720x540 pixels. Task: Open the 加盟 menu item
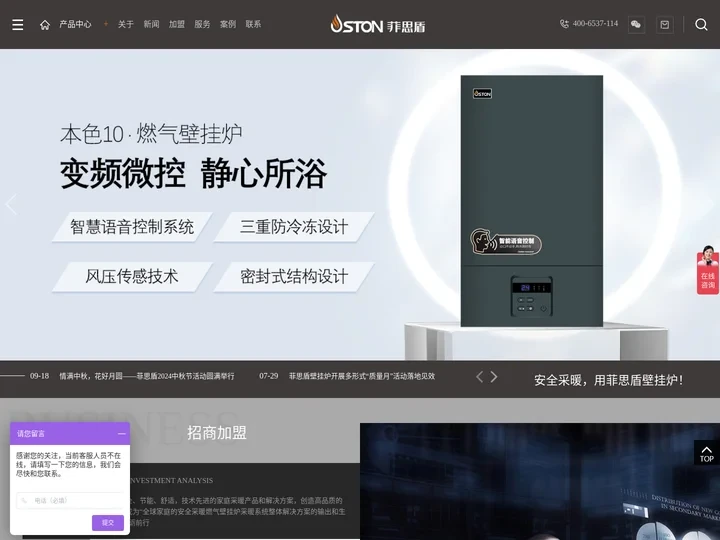pyautogui.click(x=176, y=24)
